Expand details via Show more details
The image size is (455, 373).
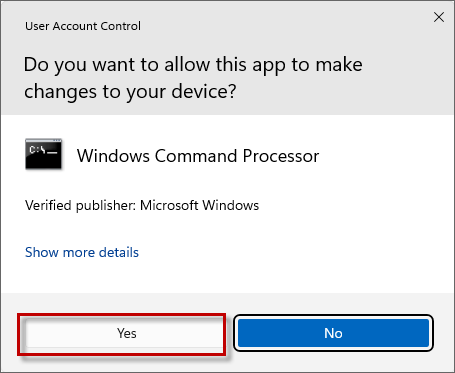pyautogui.click(x=82, y=252)
